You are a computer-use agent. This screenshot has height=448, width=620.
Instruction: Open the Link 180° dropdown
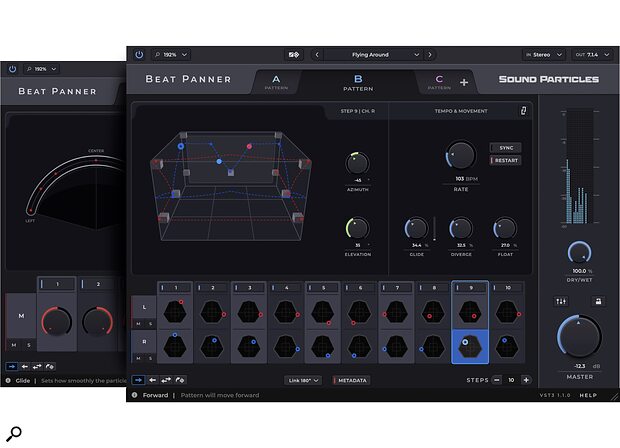(302, 380)
